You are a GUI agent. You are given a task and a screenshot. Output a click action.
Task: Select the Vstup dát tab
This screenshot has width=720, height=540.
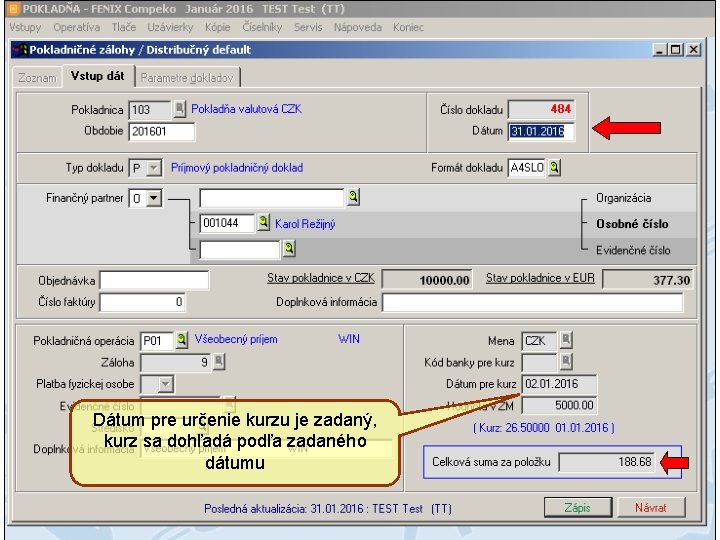pyautogui.click(x=98, y=76)
